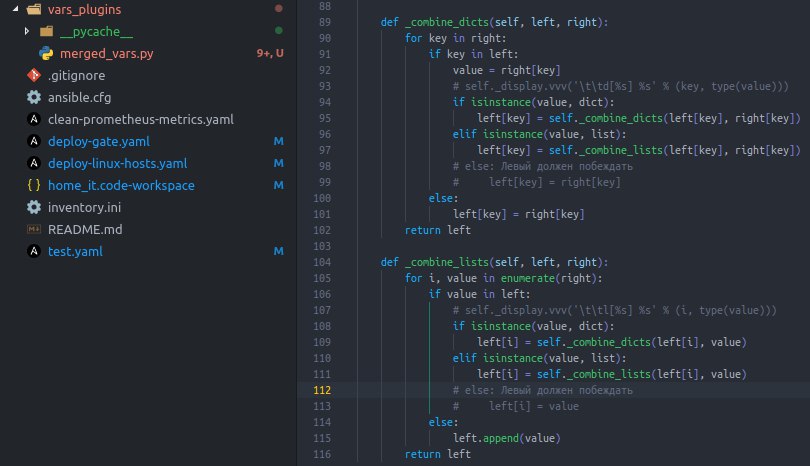Image resolution: width=810 pixels, height=466 pixels.
Task: Click the gear icon beside inventory.ini
Action: point(34,207)
